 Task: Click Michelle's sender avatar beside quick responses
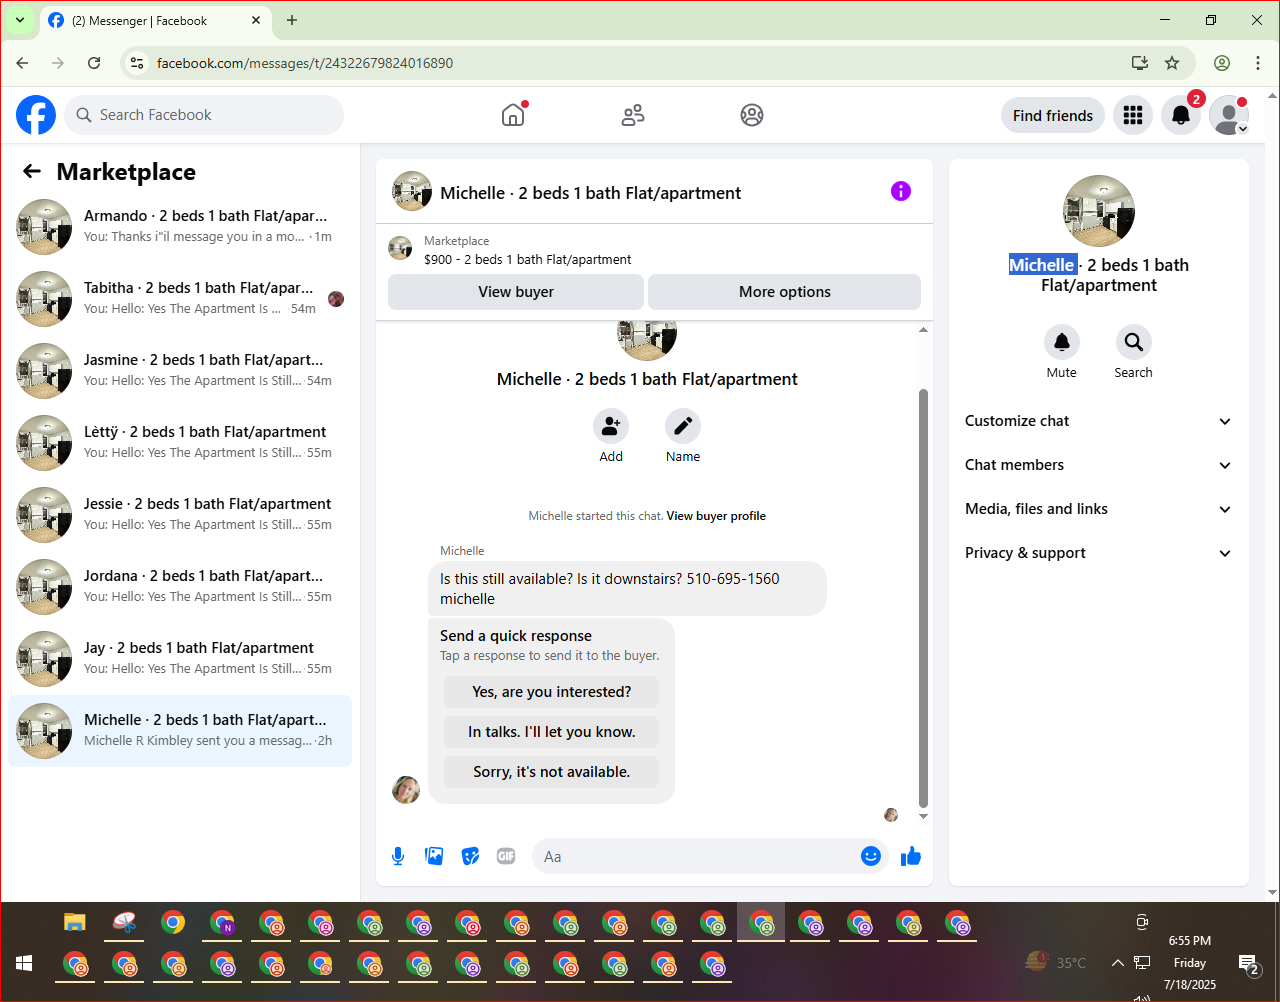(x=406, y=790)
